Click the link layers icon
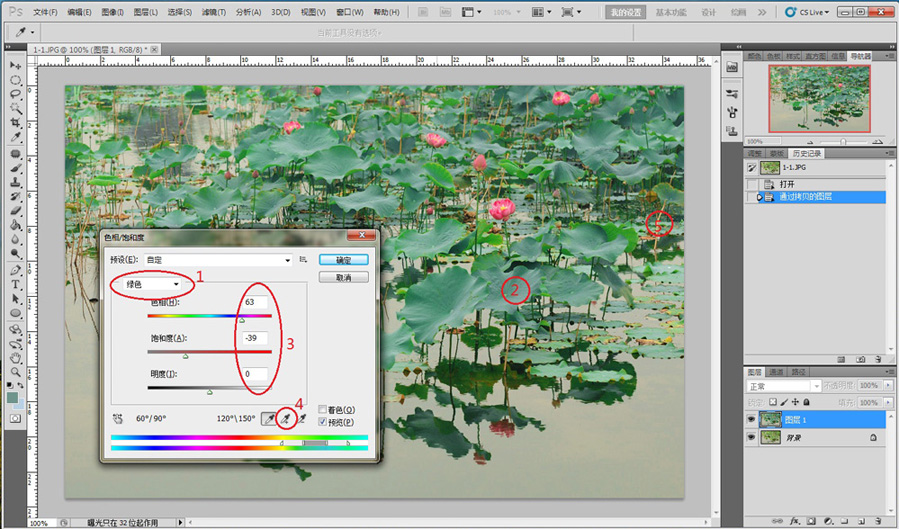The height and width of the screenshot is (529, 899). click(x=778, y=522)
